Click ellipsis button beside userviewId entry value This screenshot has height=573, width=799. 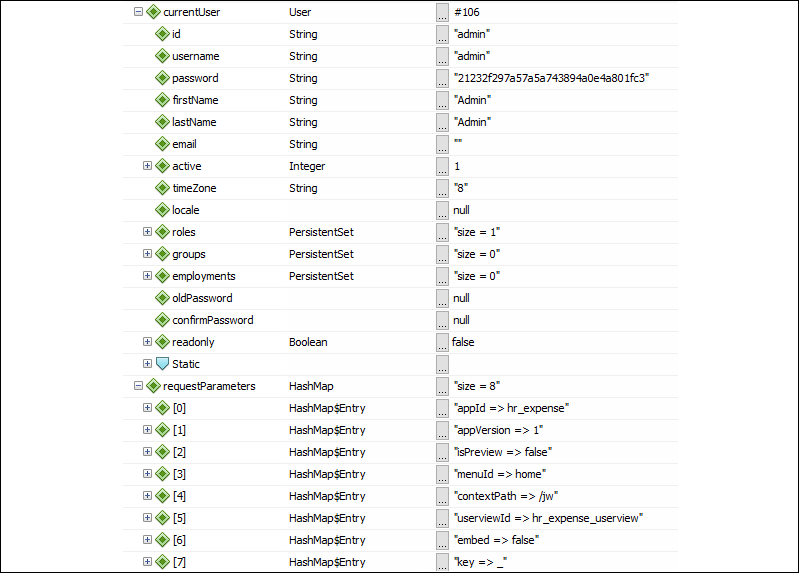pyautogui.click(x=442, y=518)
